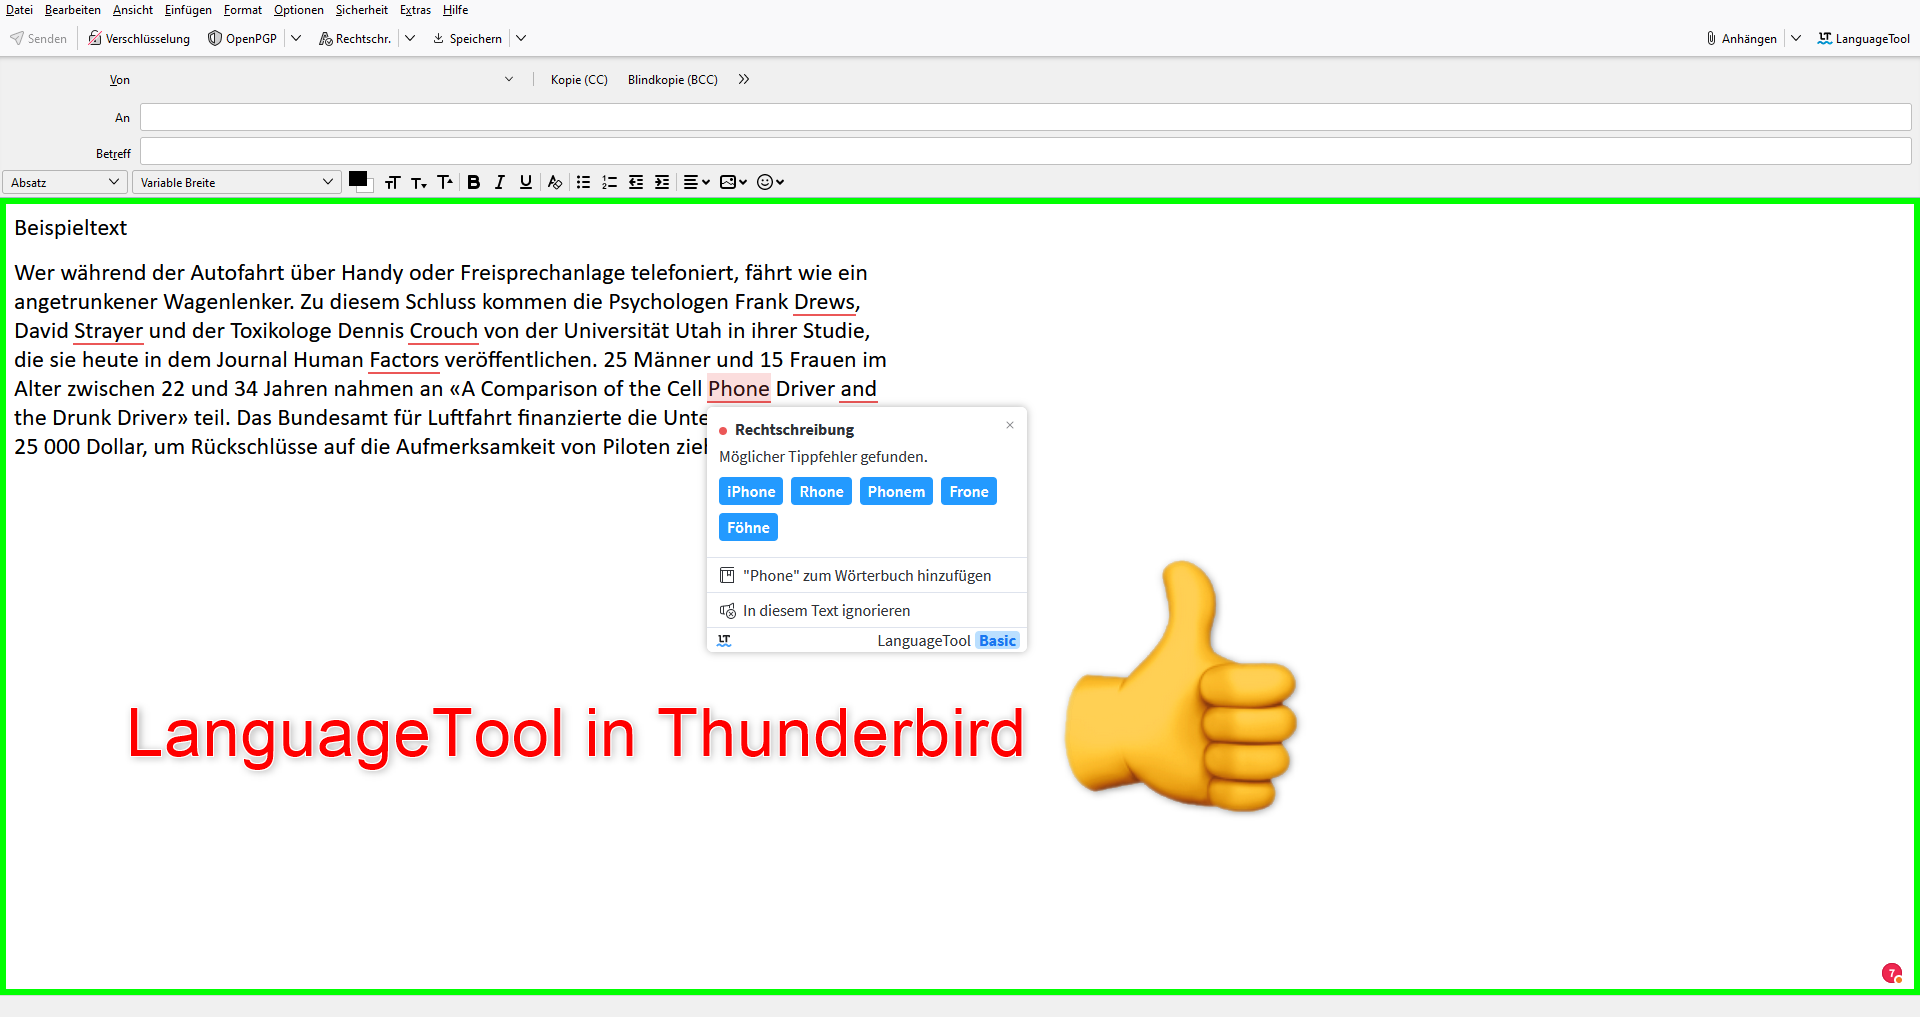Click the red LanguageTool error counter
This screenshot has height=1017, width=1920.
point(1891,973)
